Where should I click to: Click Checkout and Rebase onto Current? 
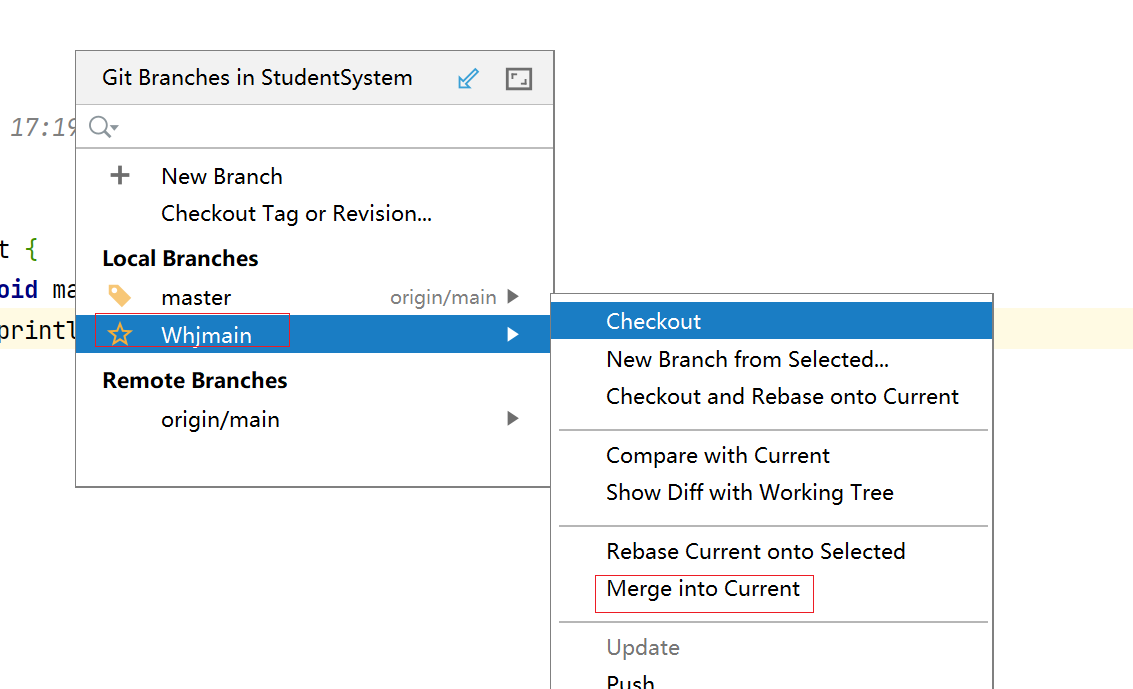782,397
